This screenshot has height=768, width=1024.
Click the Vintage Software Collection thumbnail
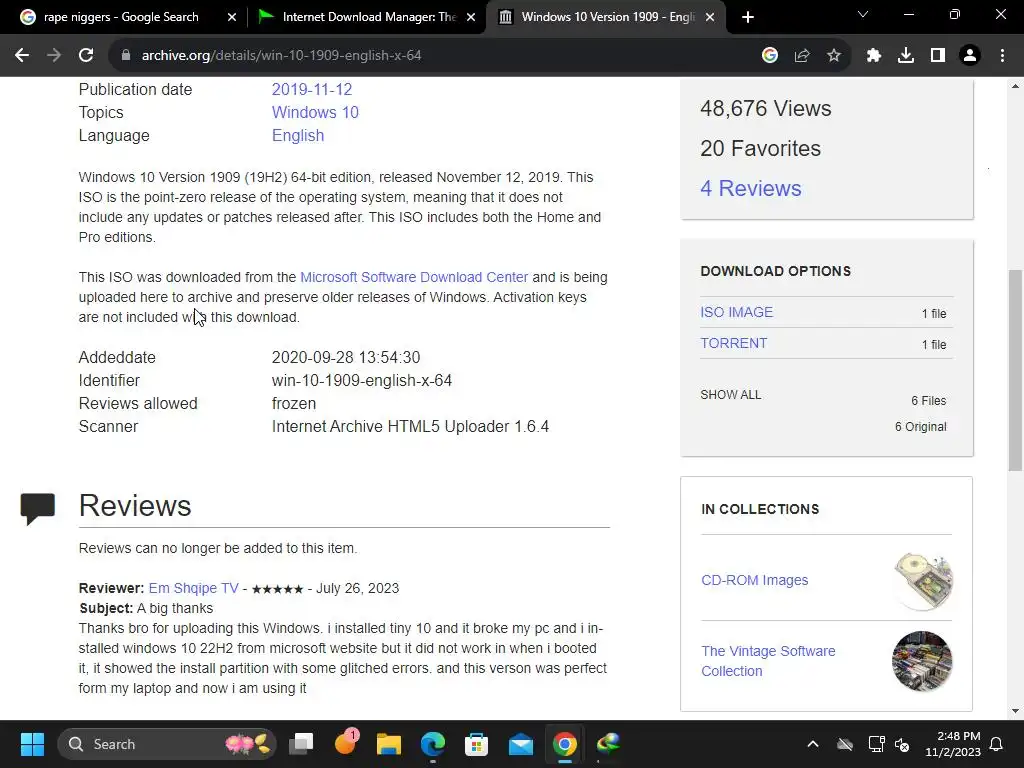[x=922, y=661]
